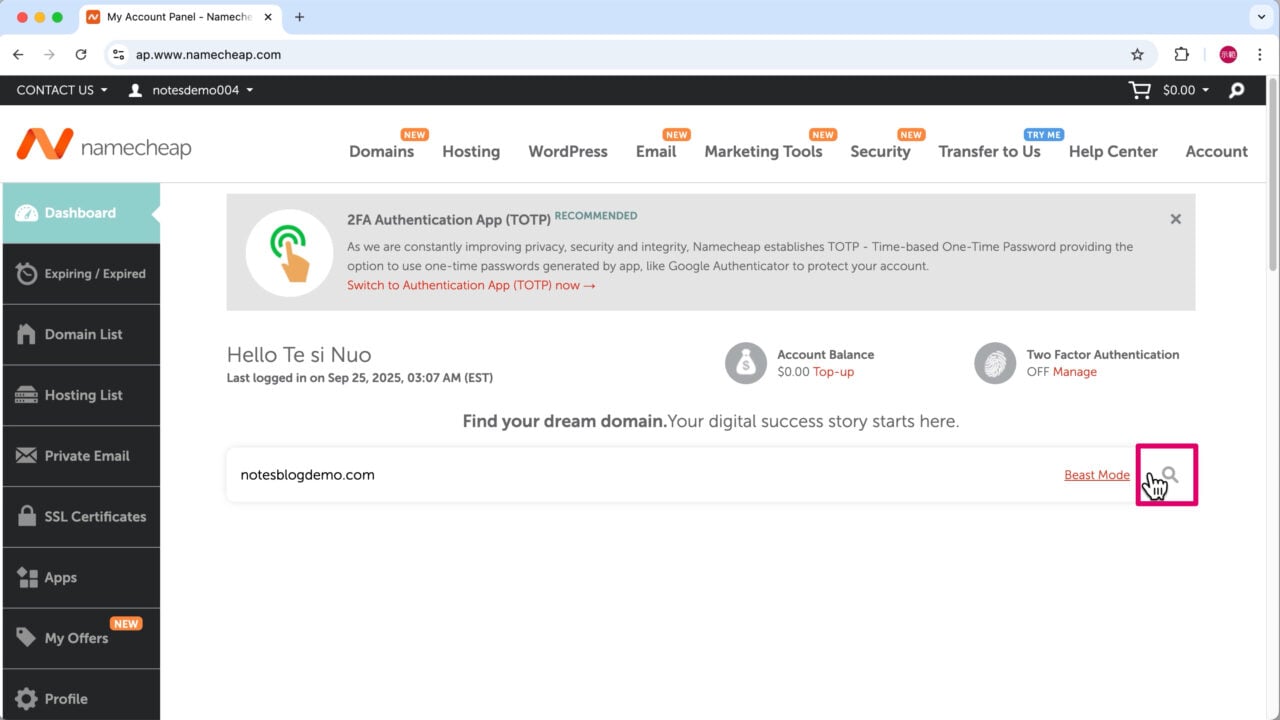Reload the page
Image resolution: width=1280 pixels, height=720 pixels.
pyautogui.click(x=81, y=55)
